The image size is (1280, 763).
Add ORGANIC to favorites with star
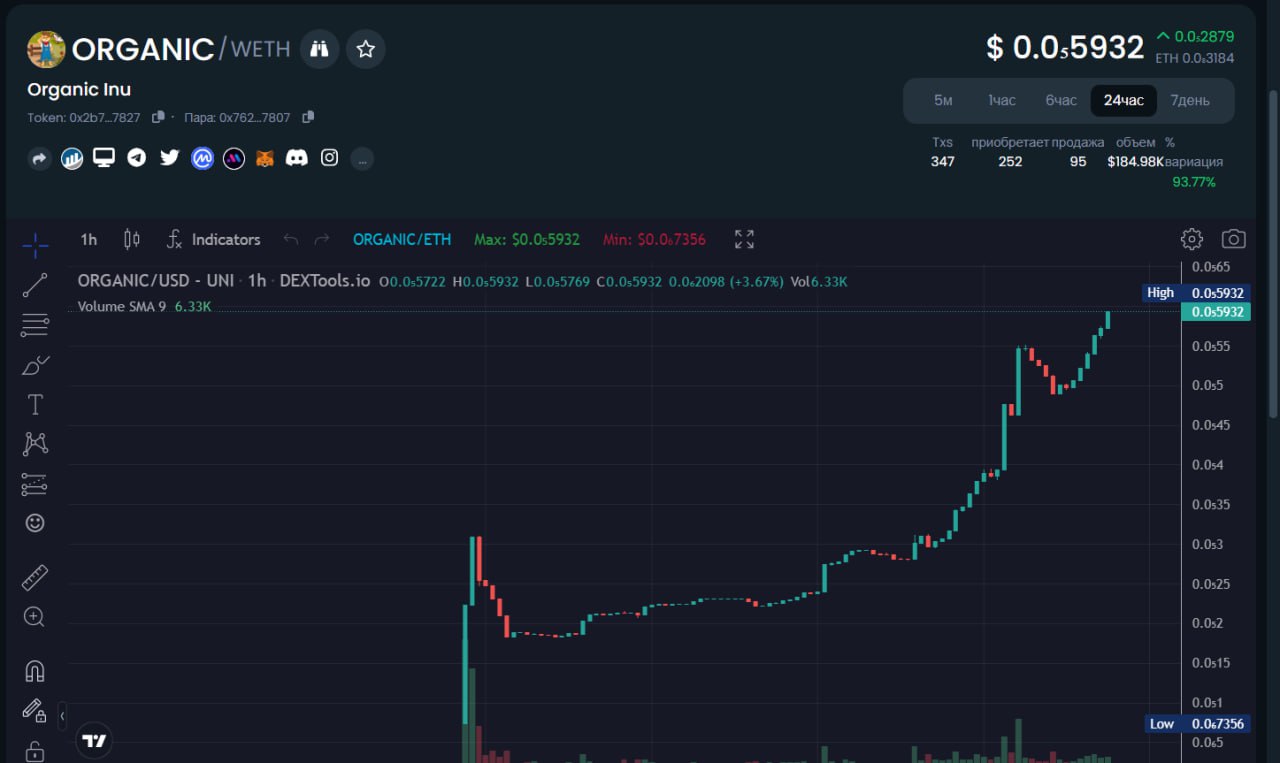point(366,49)
